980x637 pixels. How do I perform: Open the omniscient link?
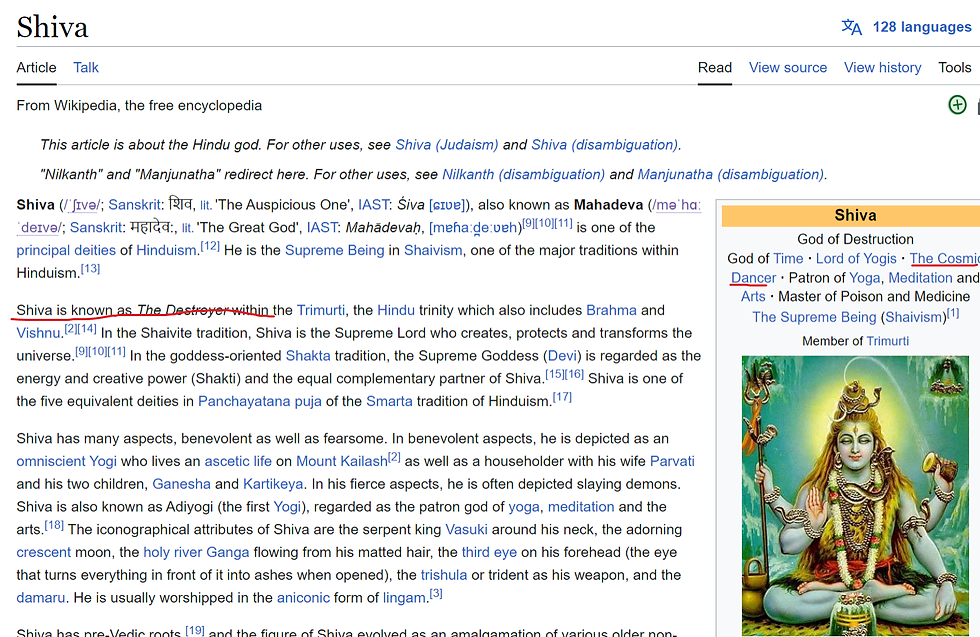click(x=51, y=461)
